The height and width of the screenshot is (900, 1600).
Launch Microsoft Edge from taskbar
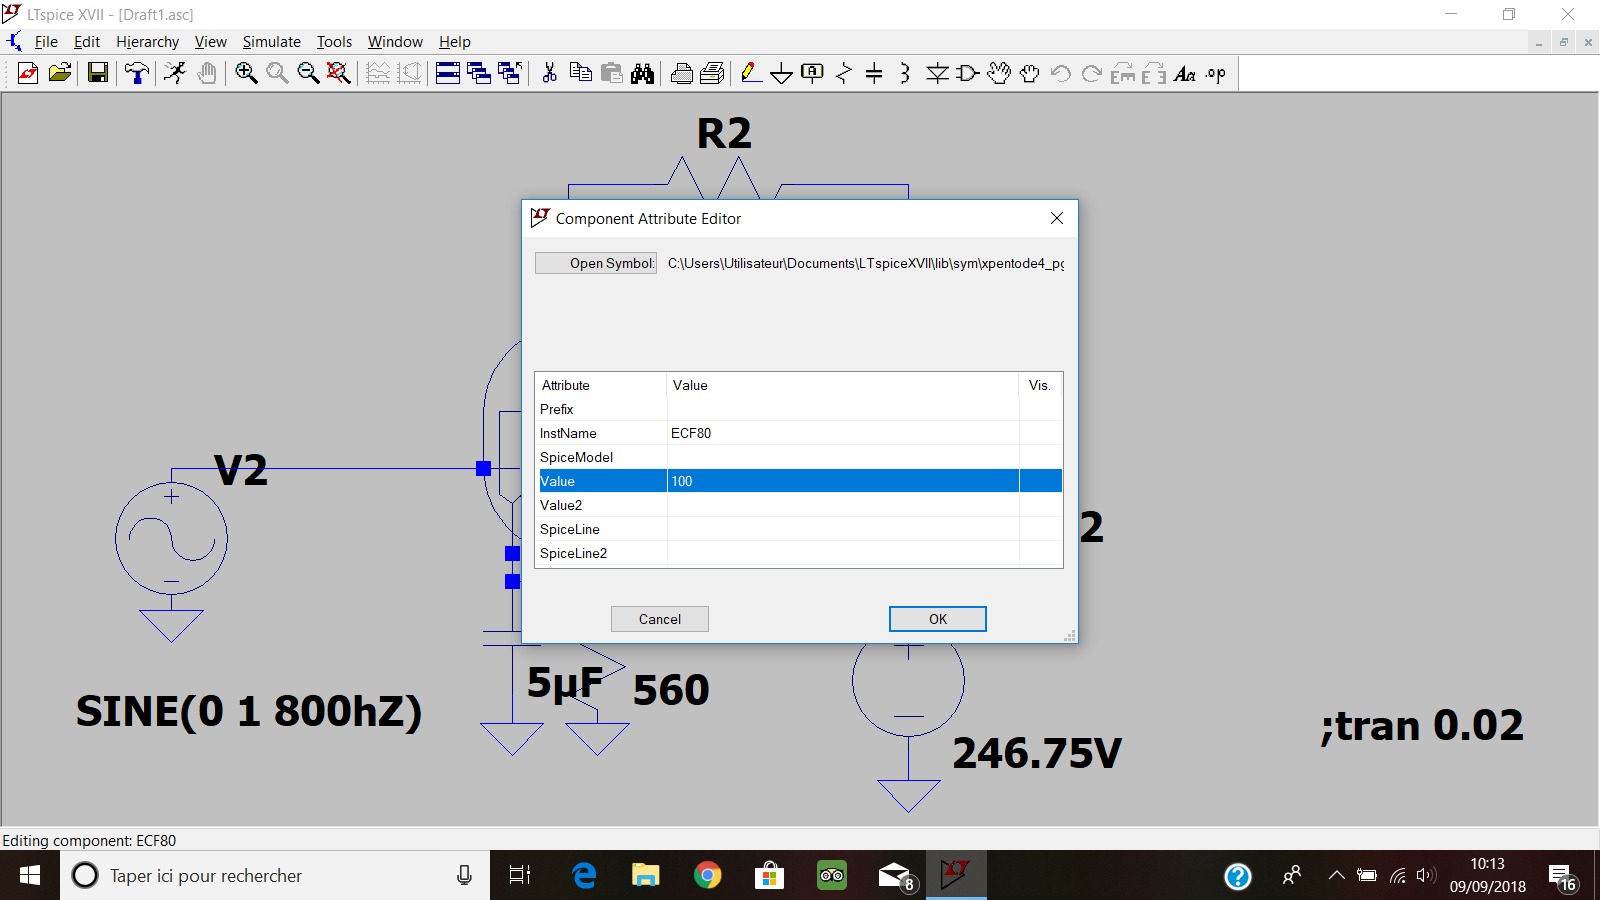pyautogui.click(x=584, y=875)
